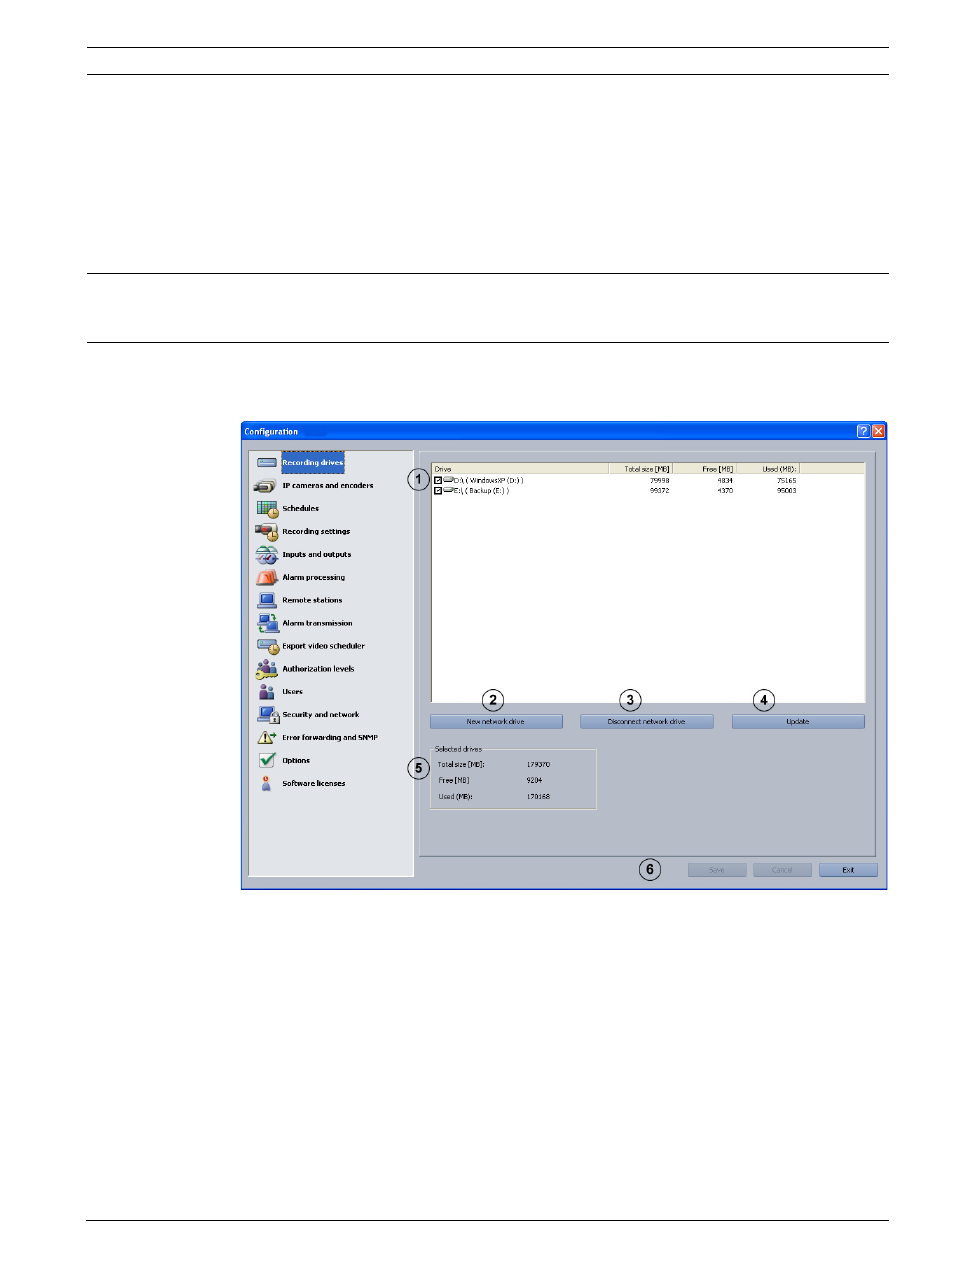Select Error forwarding and SNMP
The height and width of the screenshot is (1273, 954).
(x=330, y=738)
